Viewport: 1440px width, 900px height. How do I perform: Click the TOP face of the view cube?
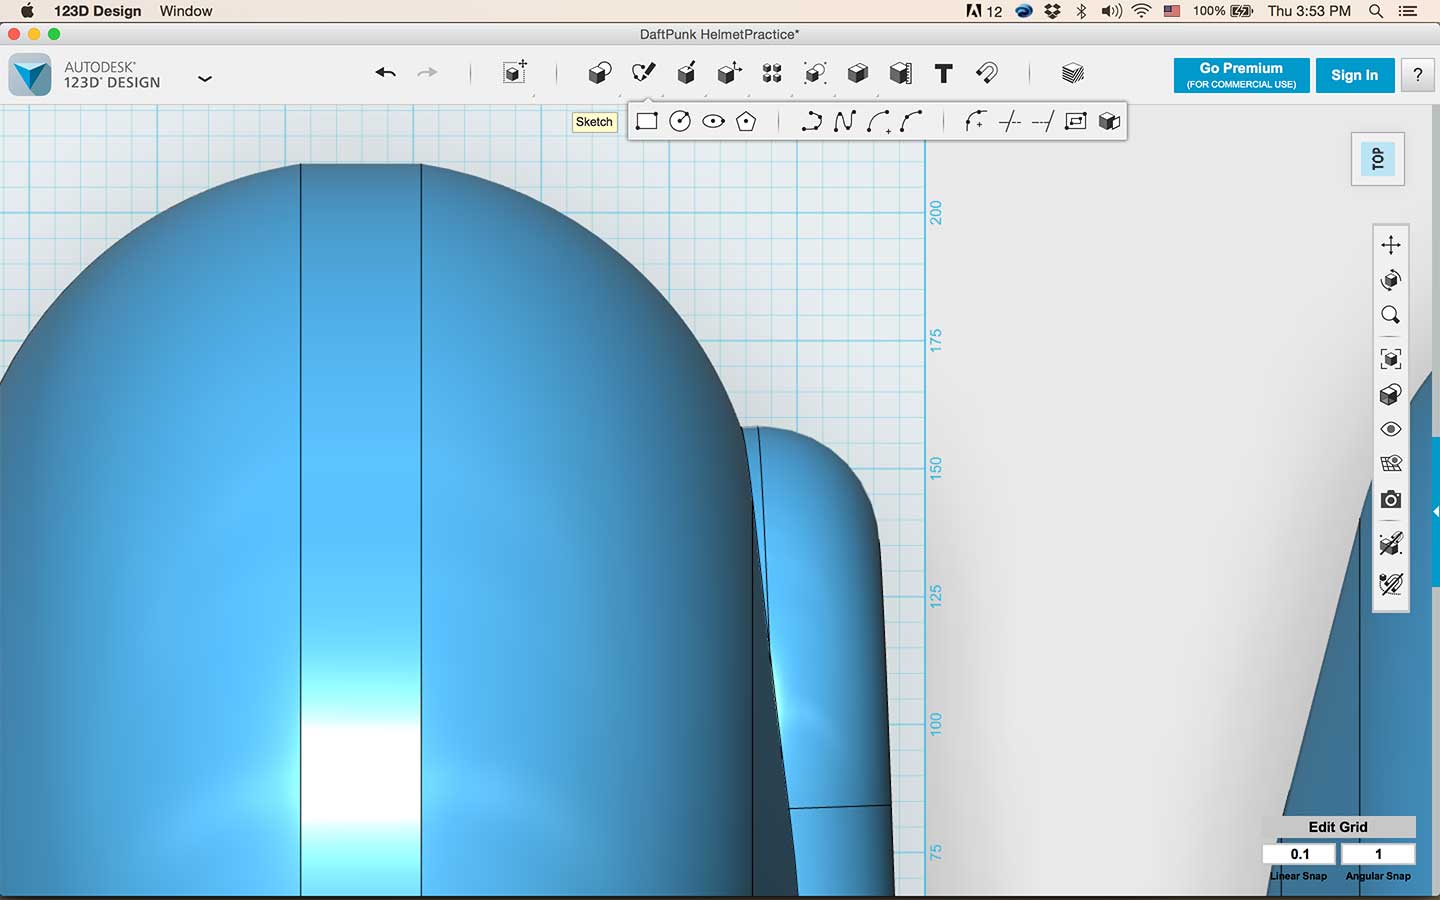[1377, 159]
